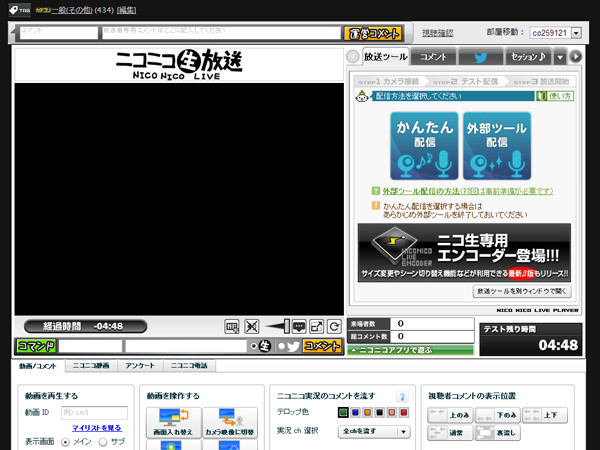Viewport: 600px width, 450px height.
Task: Expand the ニコニコアプリで遊ぶ bar
Action: (410, 350)
